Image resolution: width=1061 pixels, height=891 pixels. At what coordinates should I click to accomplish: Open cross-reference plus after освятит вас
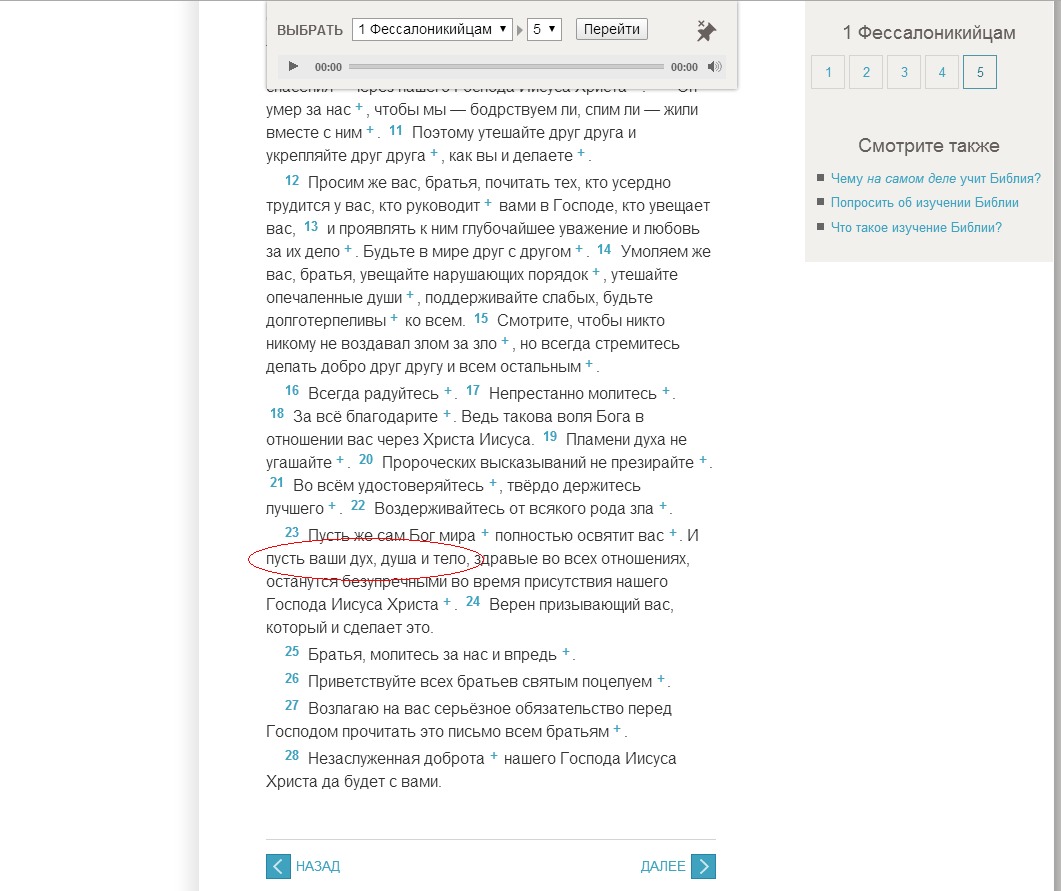(x=673, y=532)
